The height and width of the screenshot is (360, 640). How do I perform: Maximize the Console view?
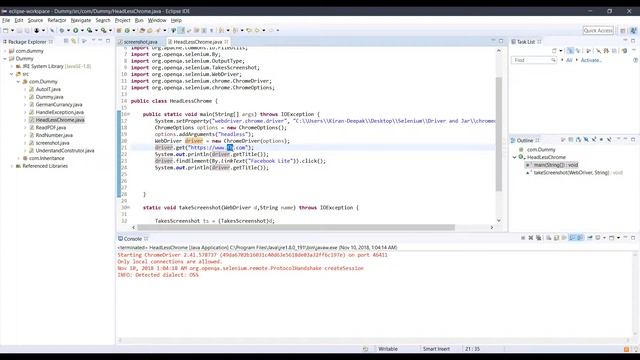point(633,237)
